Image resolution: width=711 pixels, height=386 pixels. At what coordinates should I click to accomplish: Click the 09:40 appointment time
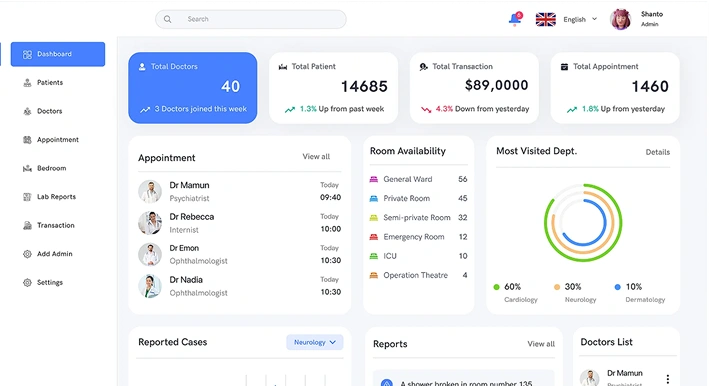point(331,198)
